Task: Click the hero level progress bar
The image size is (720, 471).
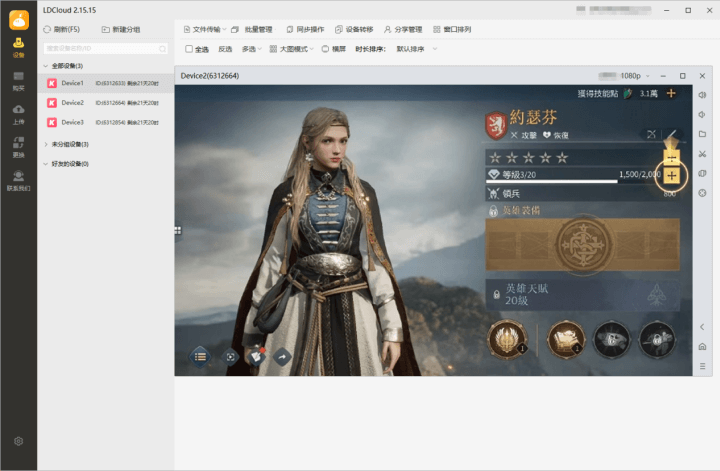Action: tap(551, 182)
